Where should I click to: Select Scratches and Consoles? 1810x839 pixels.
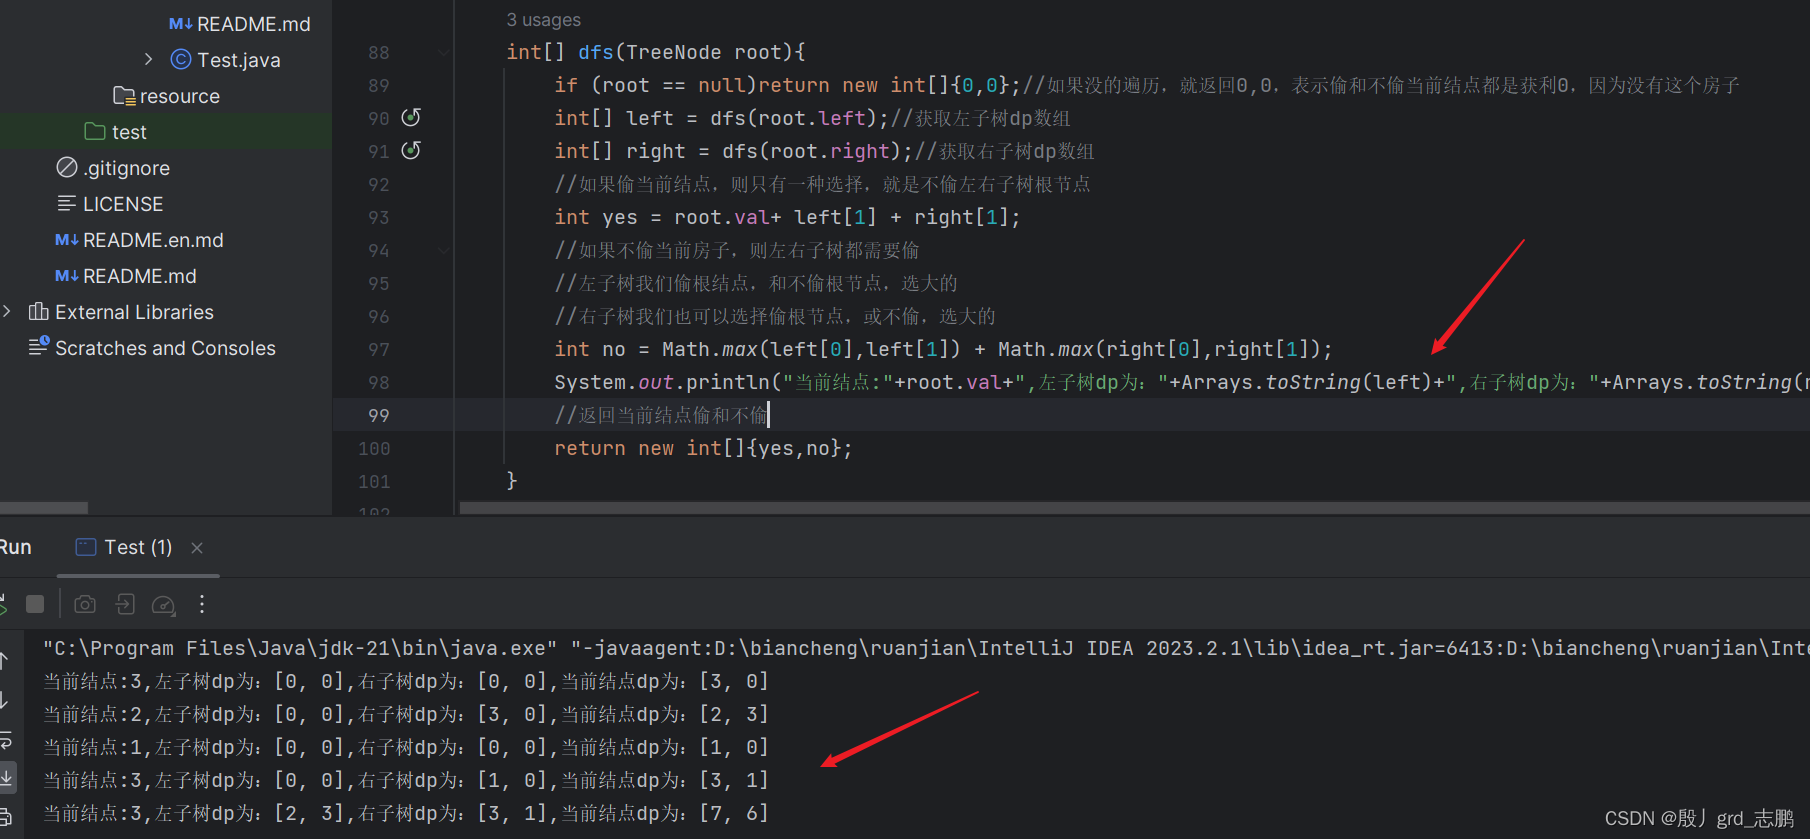pos(166,348)
